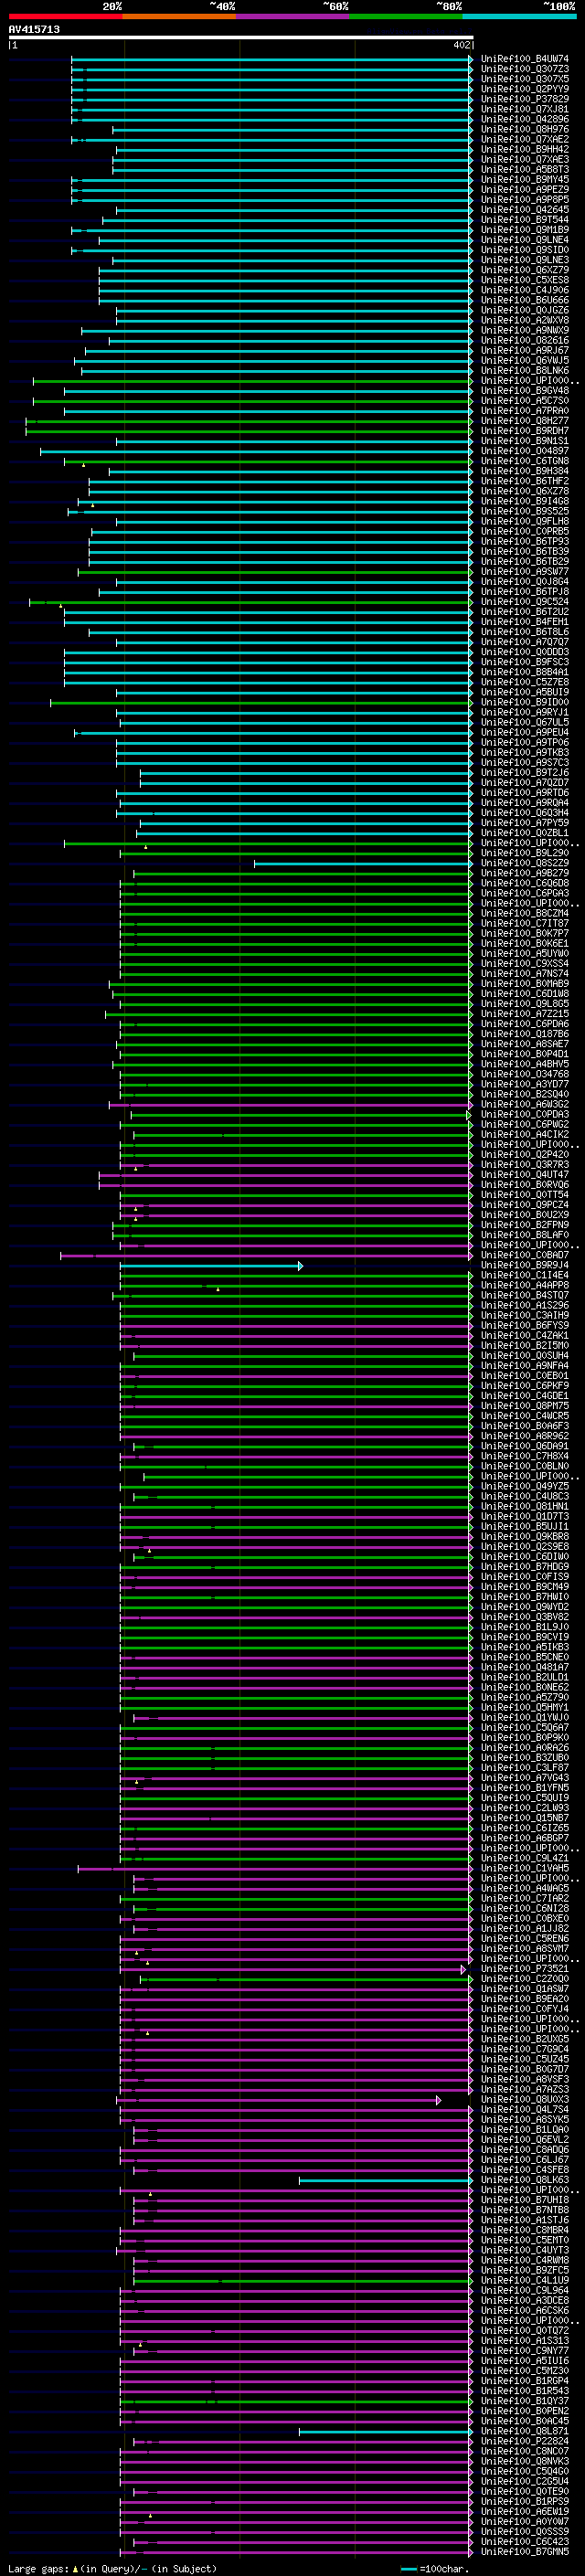This screenshot has width=585, height=2576.
Task: Select hit UniRef100_B9GV48
Action: pos(525,390)
